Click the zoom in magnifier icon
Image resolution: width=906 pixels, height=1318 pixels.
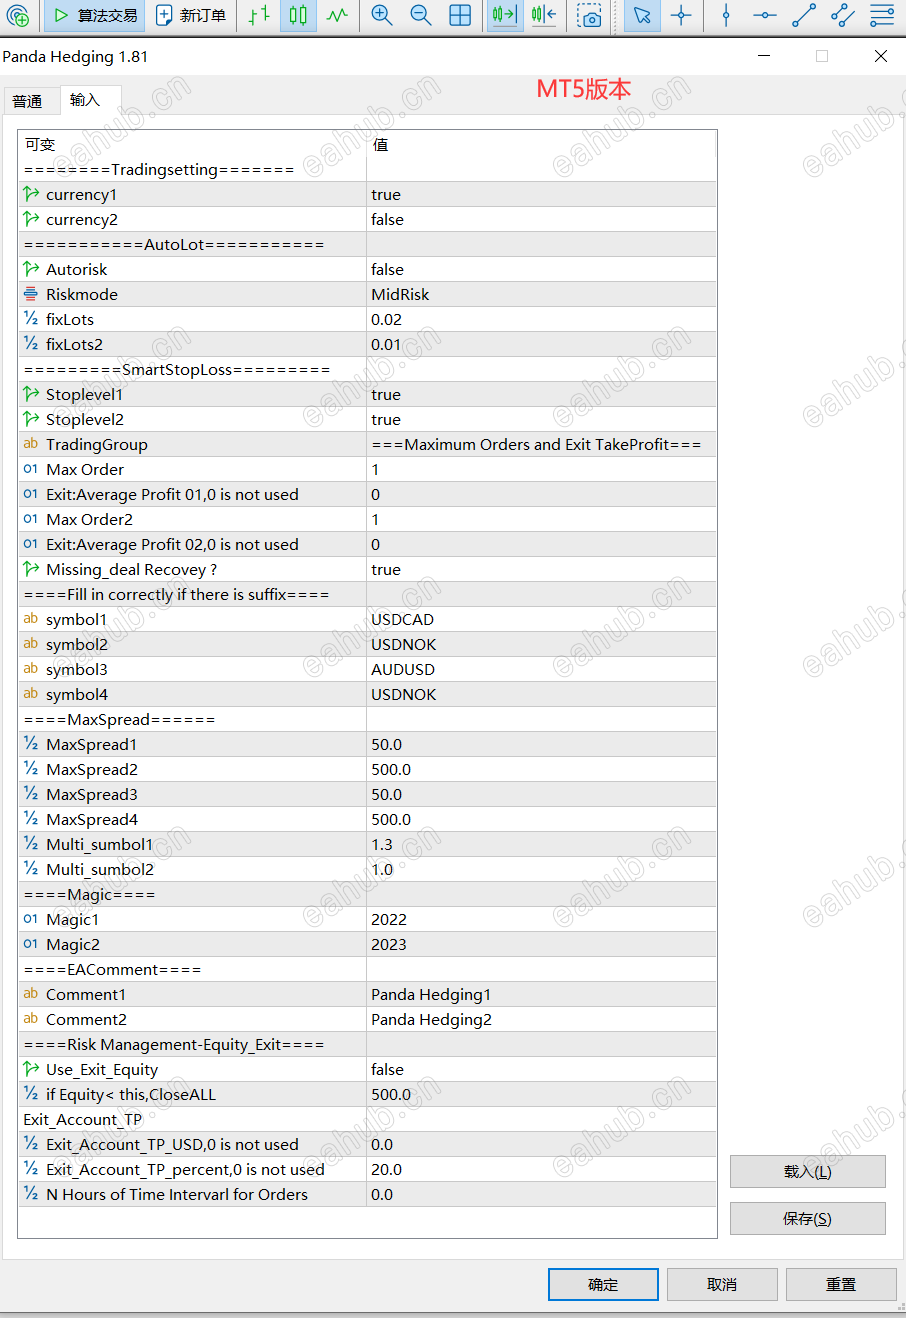(382, 16)
